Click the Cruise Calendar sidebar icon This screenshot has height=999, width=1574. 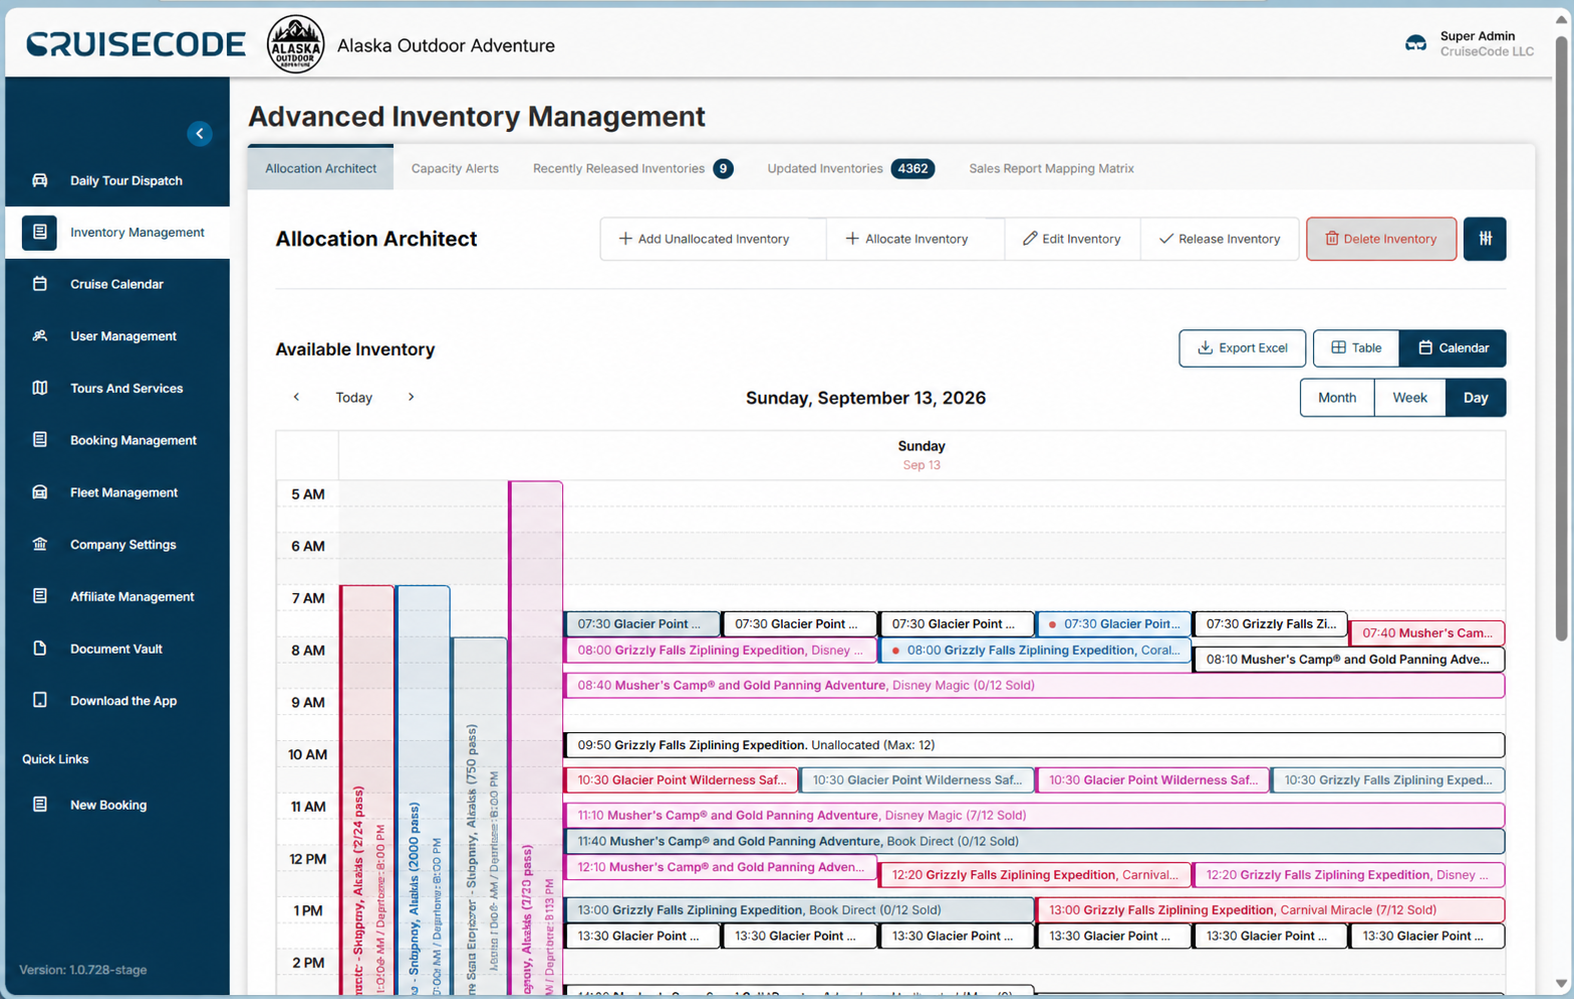tap(40, 284)
